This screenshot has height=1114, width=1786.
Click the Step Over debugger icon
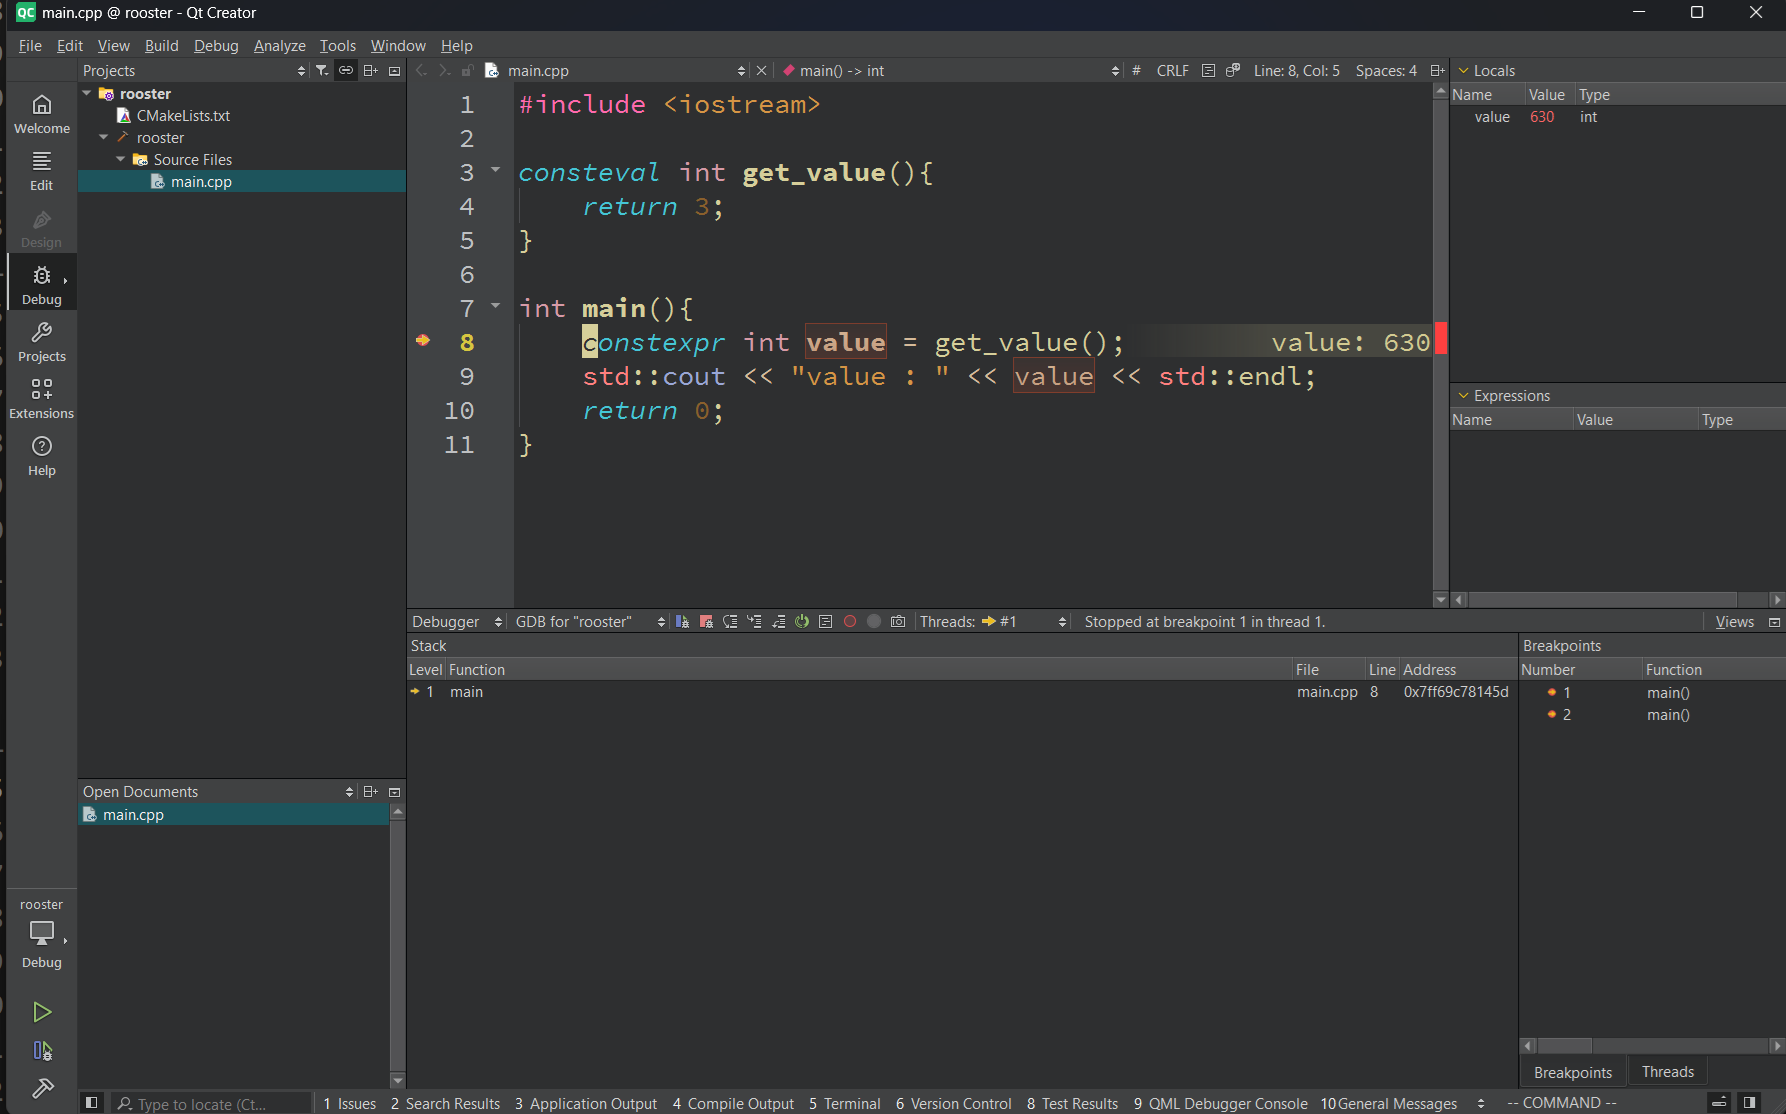point(730,622)
